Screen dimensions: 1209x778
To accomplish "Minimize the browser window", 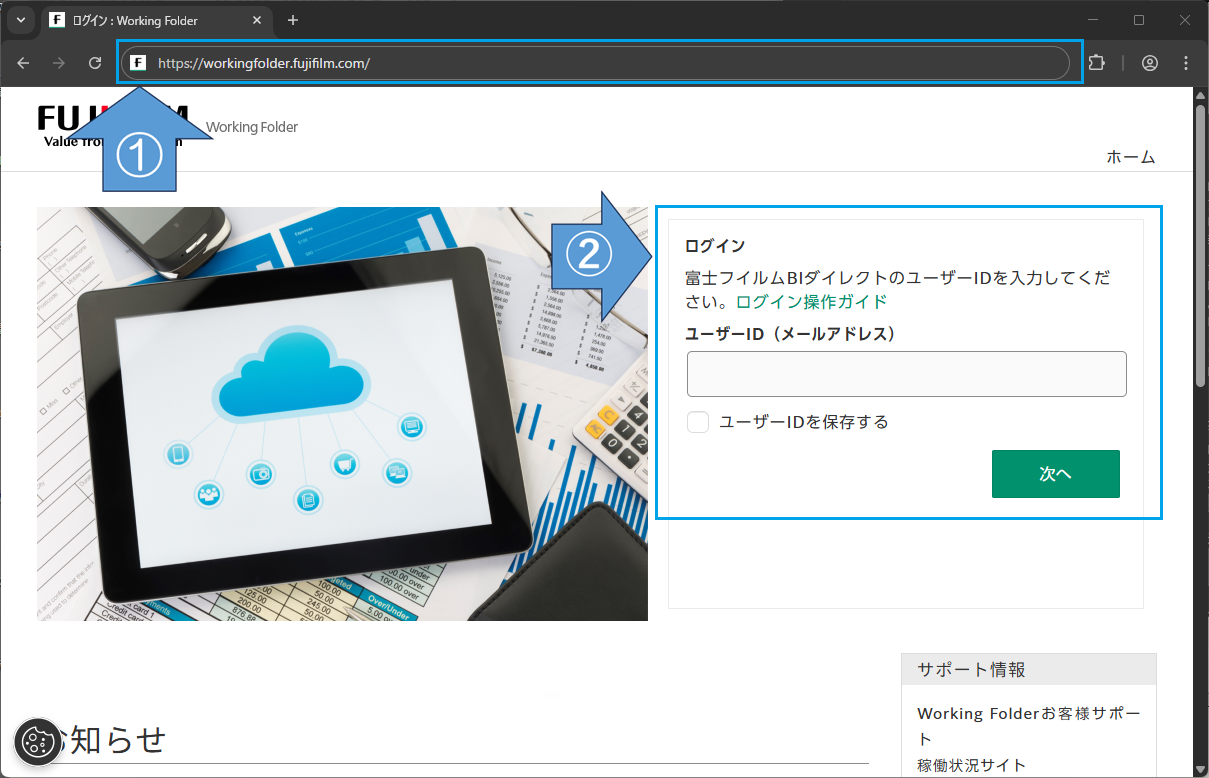I will (x=1093, y=20).
